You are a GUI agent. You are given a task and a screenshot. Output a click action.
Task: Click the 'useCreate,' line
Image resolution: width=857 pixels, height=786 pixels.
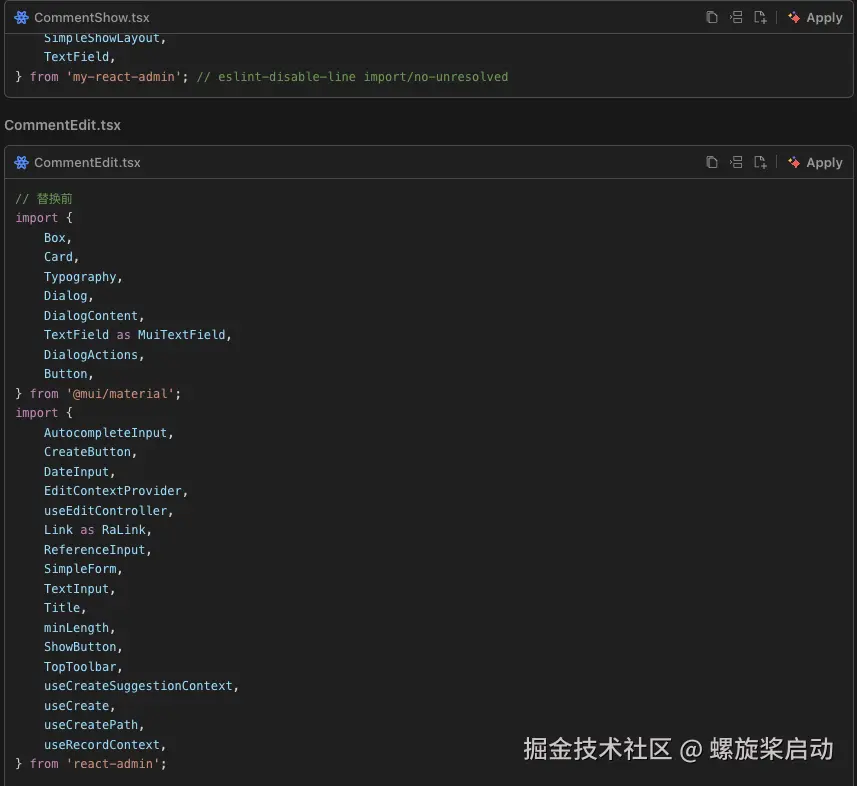coord(79,706)
